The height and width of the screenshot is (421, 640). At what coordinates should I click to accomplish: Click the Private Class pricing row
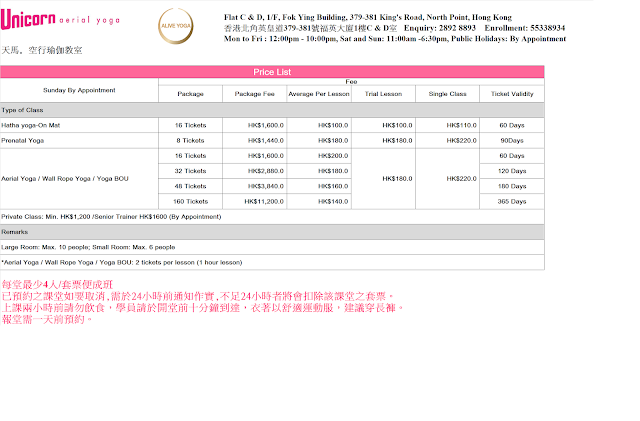[x=272, y=217]
